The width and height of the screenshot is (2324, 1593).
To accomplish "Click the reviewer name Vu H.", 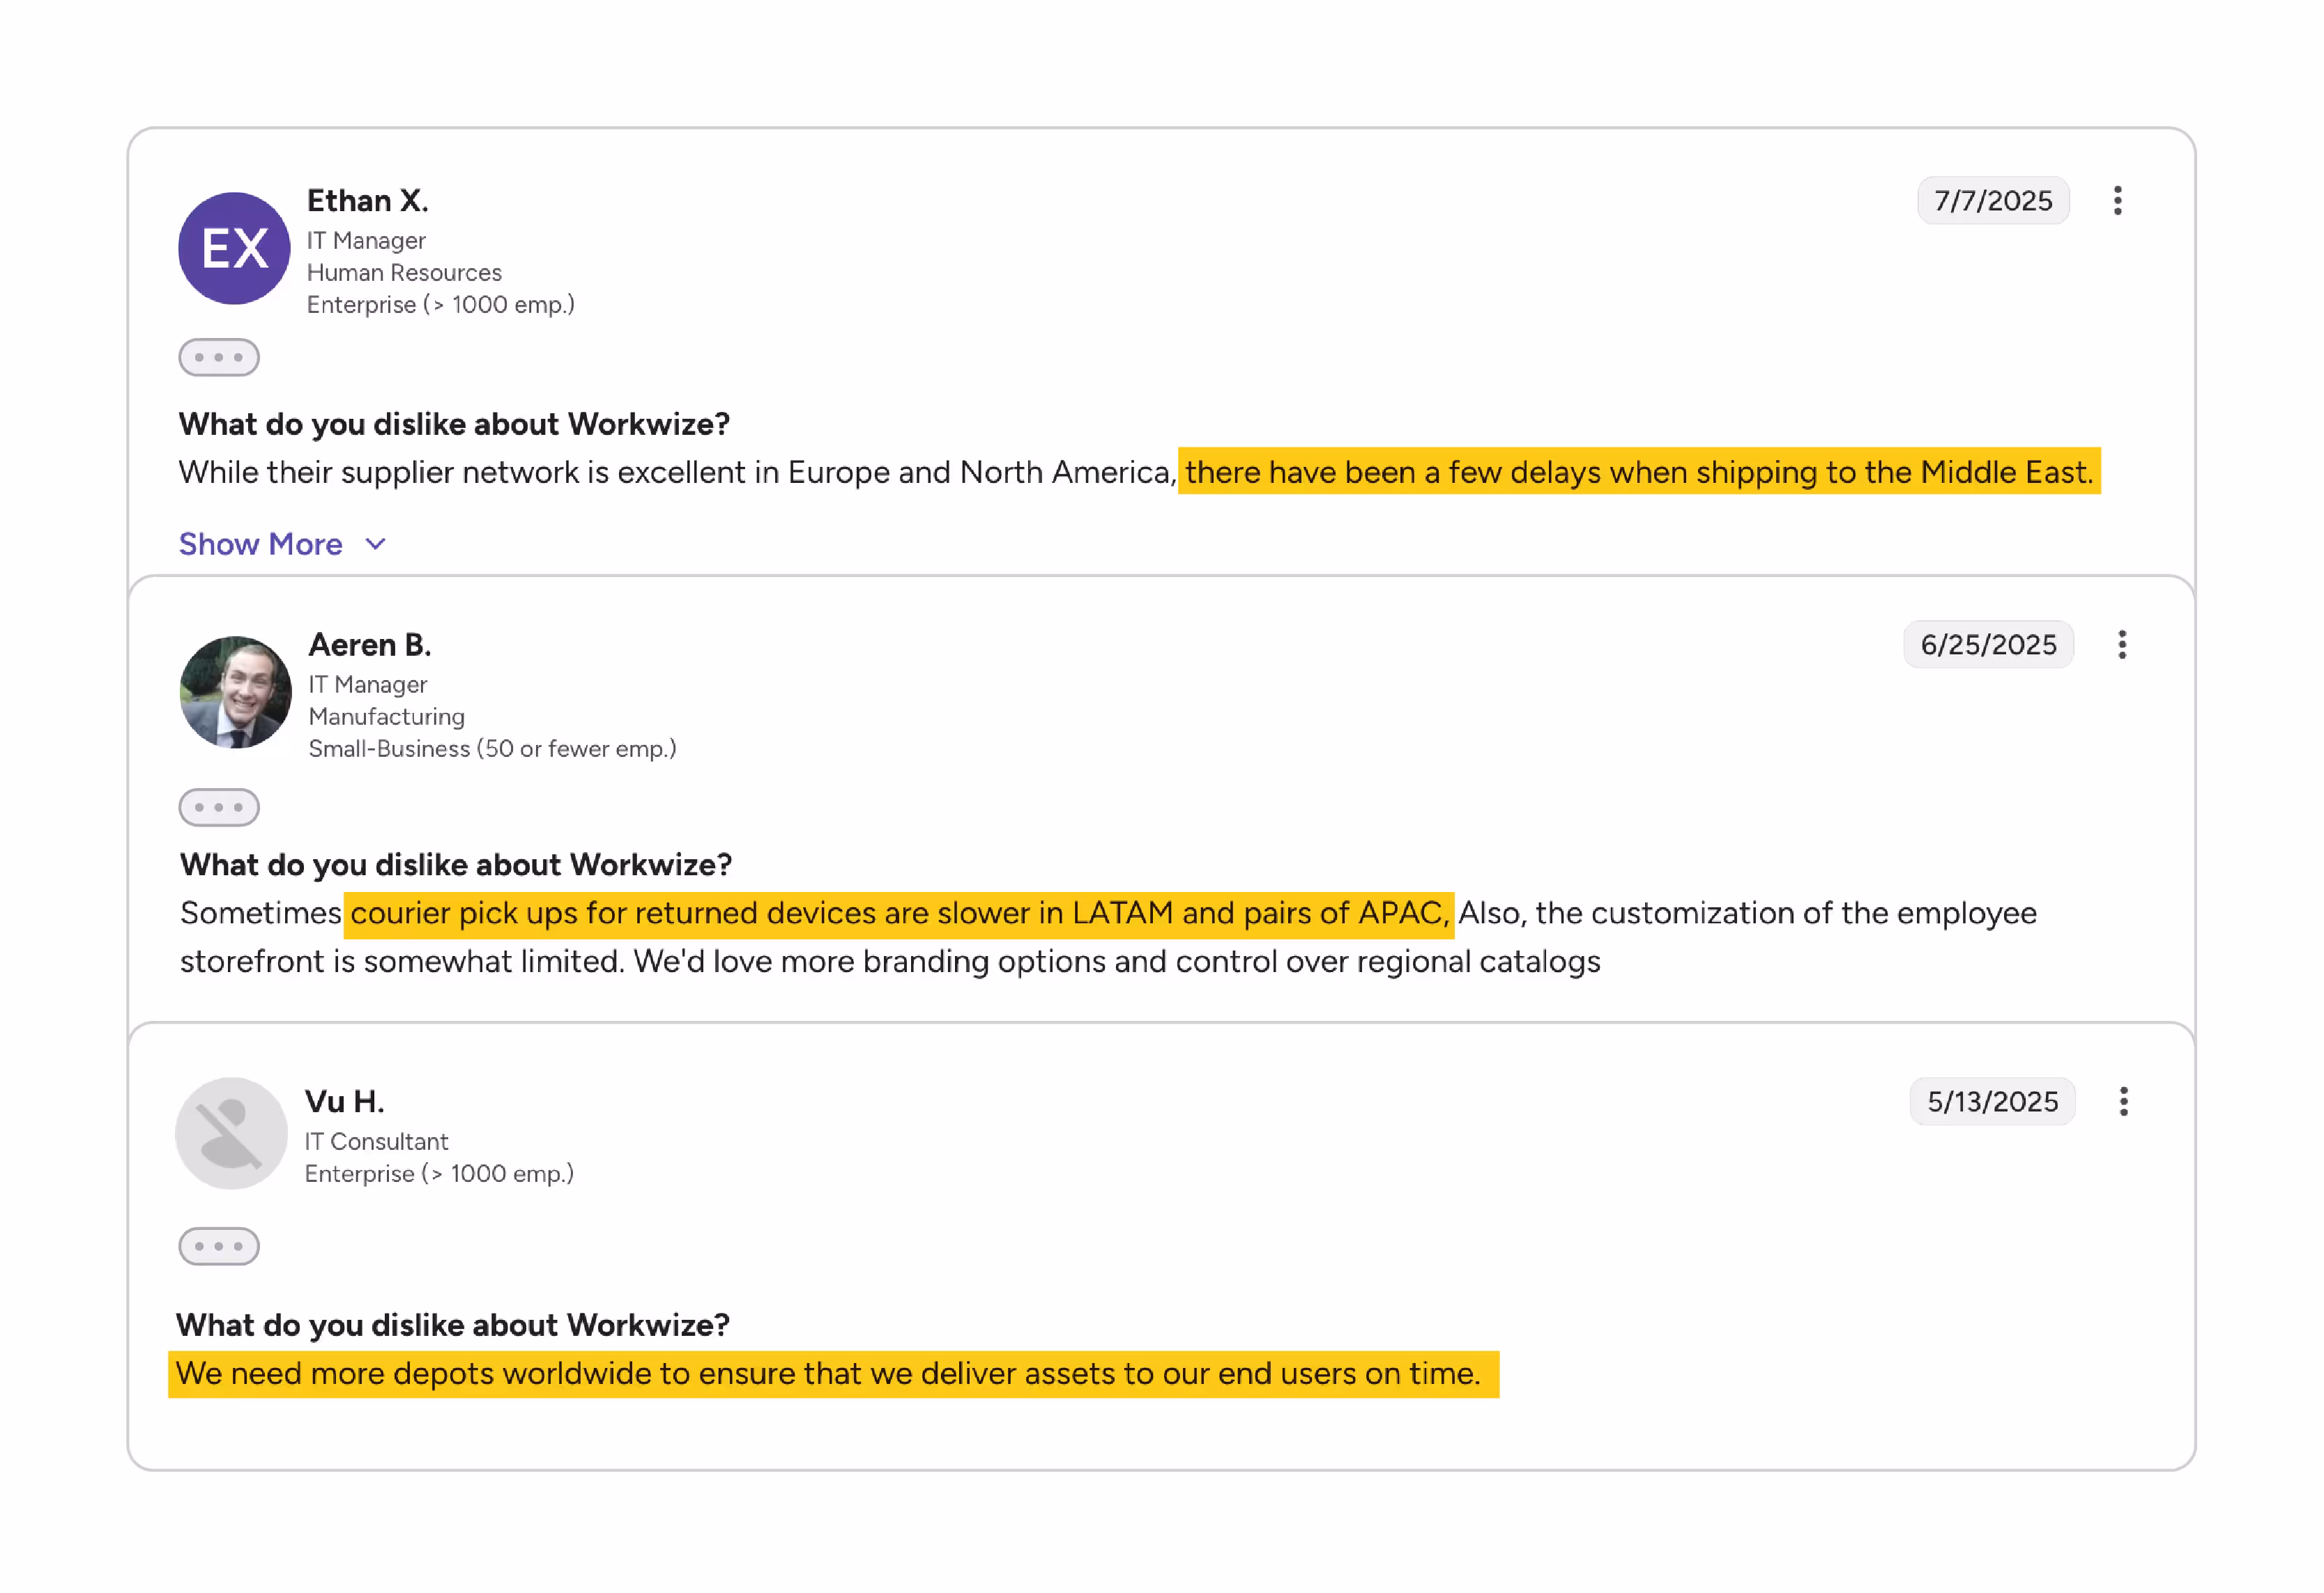I will click(x=344, y=1102).
